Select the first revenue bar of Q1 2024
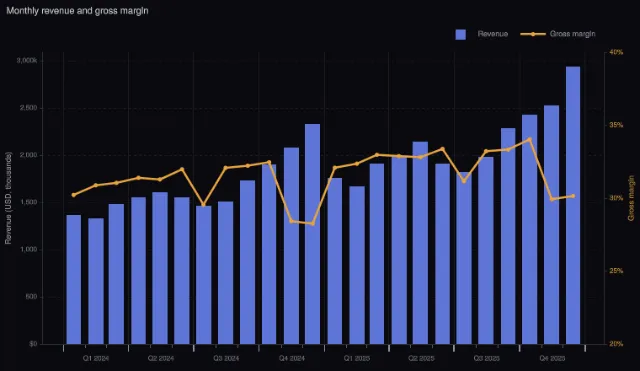Viewport: 640px width, 371px height. (73, 280)
